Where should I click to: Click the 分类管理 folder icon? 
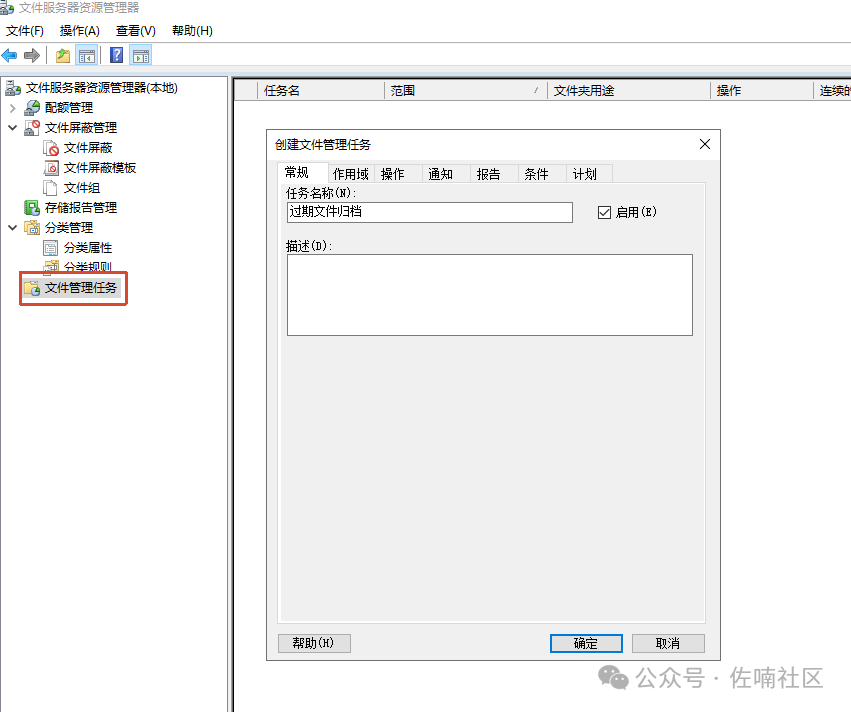point(32,227)
